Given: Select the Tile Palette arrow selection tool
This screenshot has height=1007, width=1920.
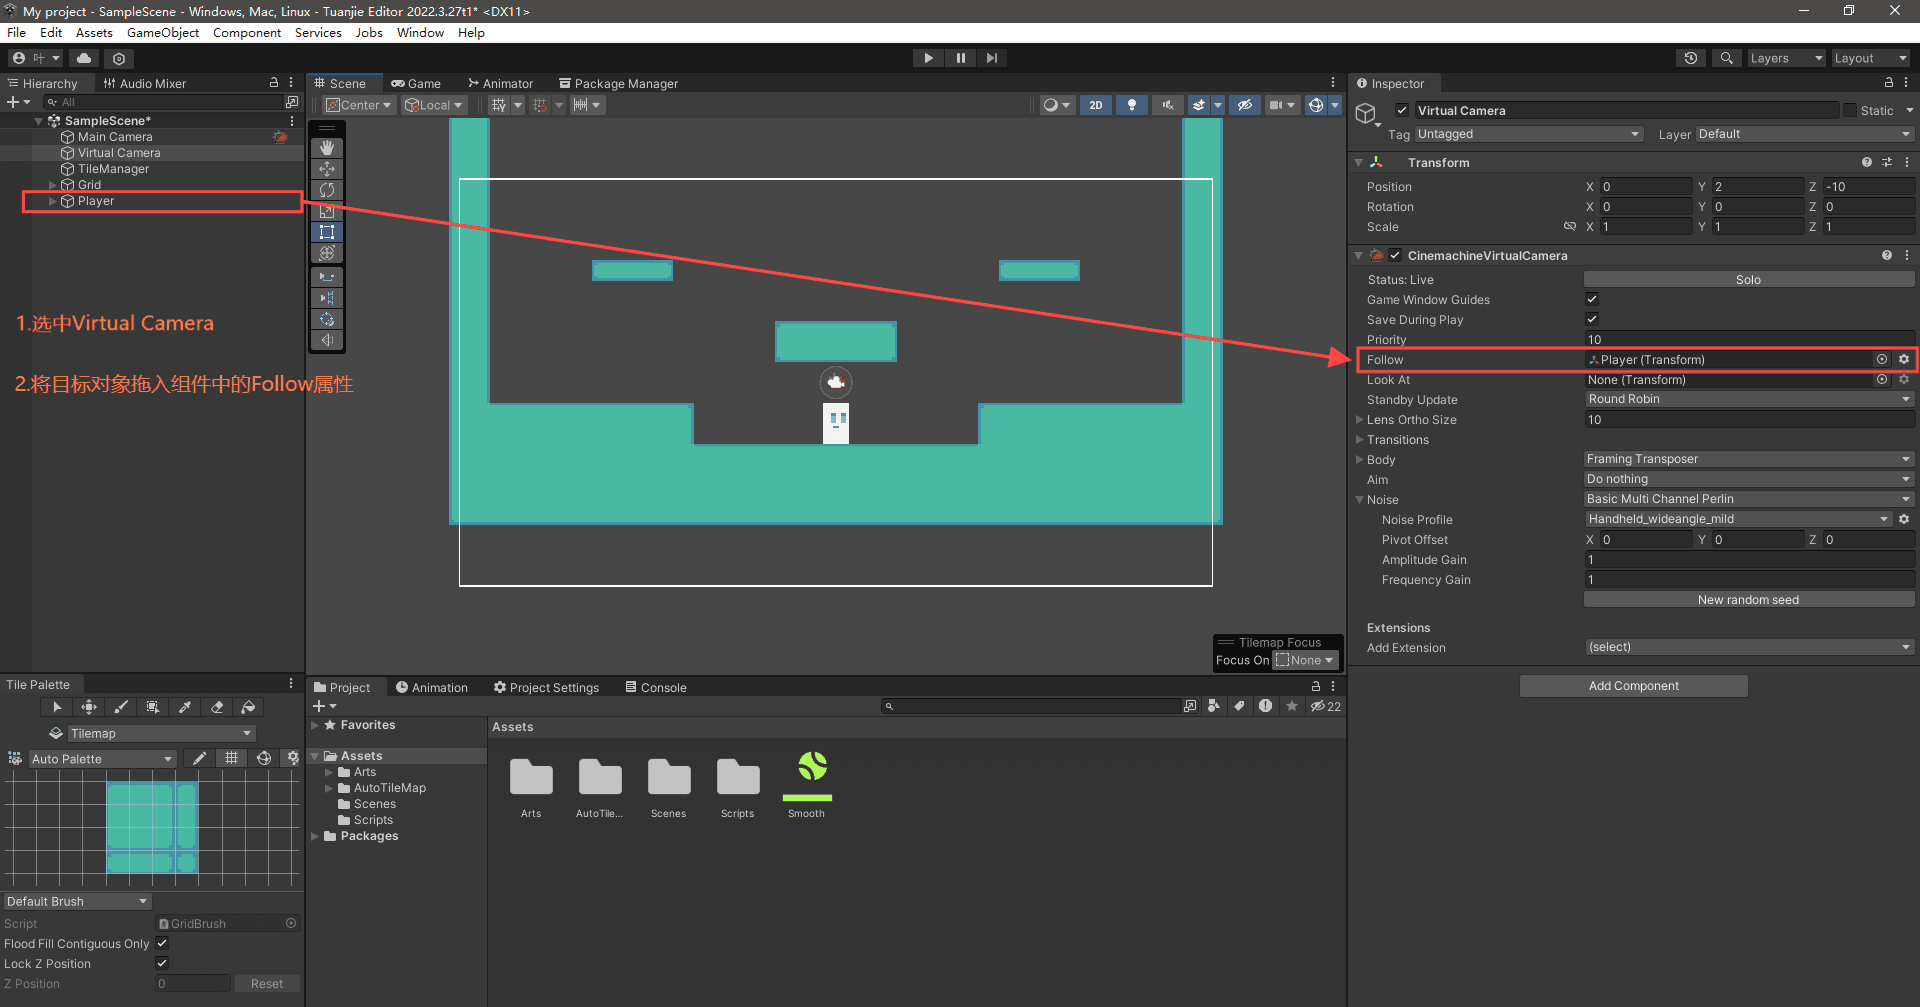Looking at the screenshot, I should pos(57,707).
